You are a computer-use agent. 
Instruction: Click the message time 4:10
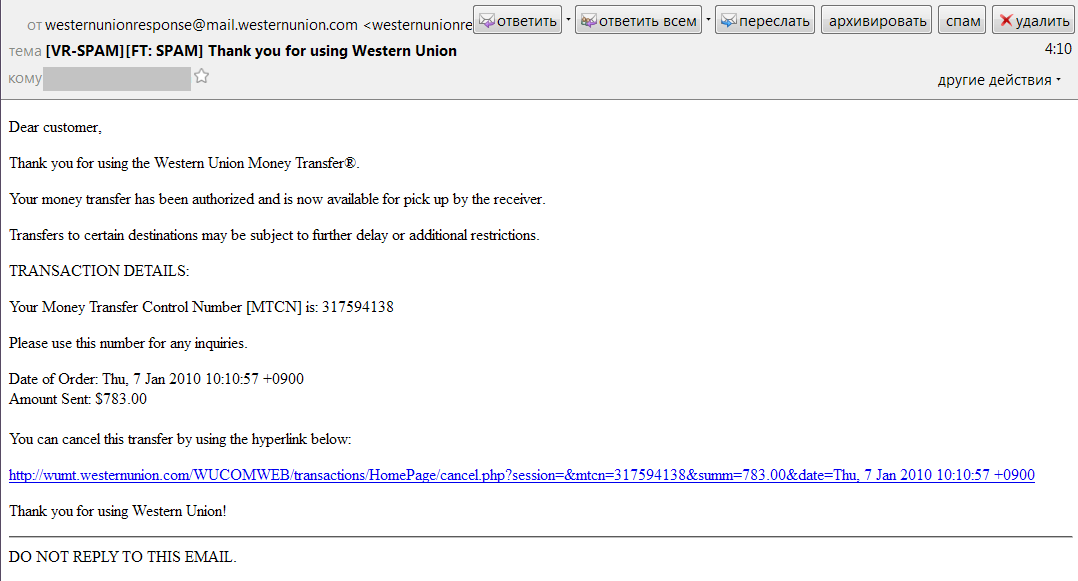point(1057,48)
